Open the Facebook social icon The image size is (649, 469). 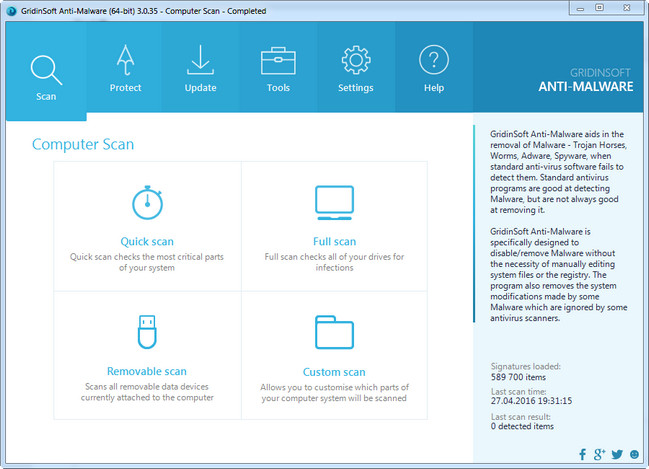[583, 455]
